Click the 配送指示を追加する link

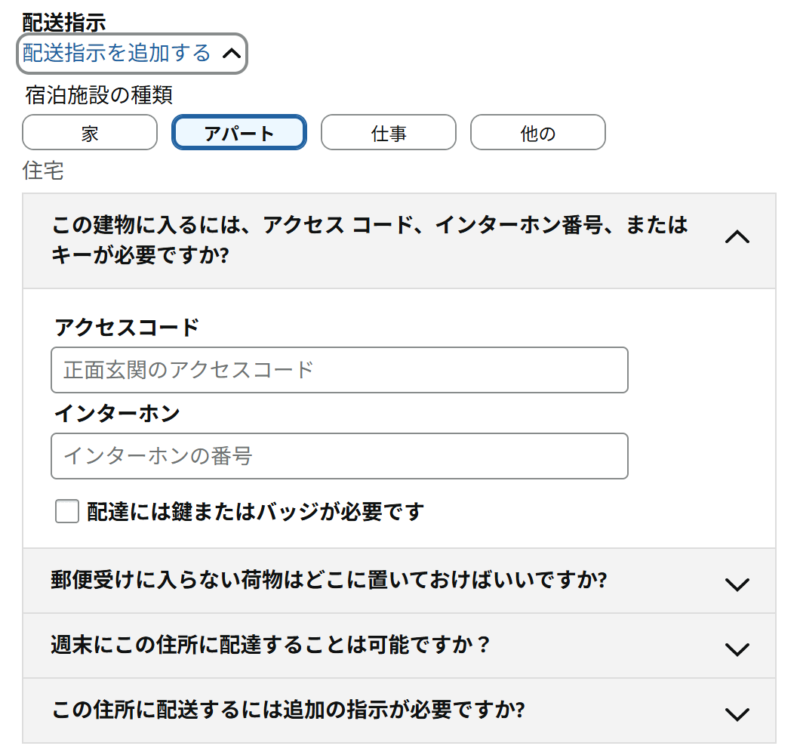coord(116,53)
